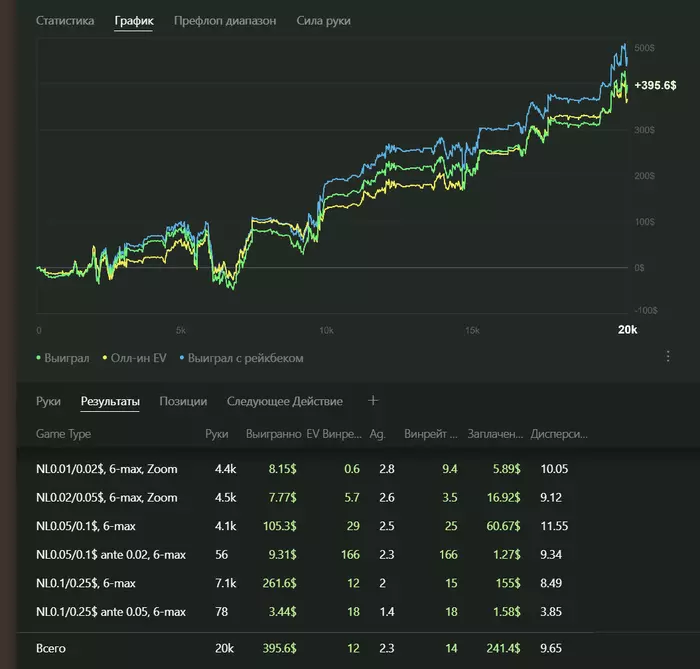
Task: Toggle the Выиграл с рейкбеком blue legend
Action: (x=242, y=358)
